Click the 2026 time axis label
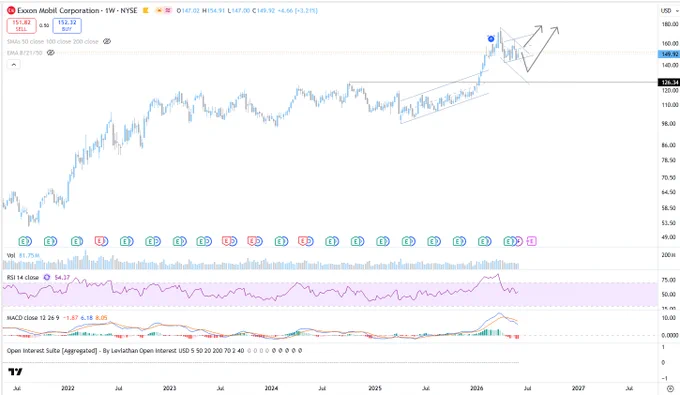This screenshot has width=680, height=395. (477, 388)
